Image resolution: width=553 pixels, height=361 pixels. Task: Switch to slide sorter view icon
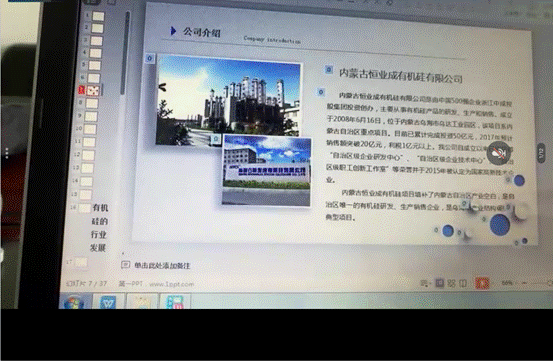451,283
